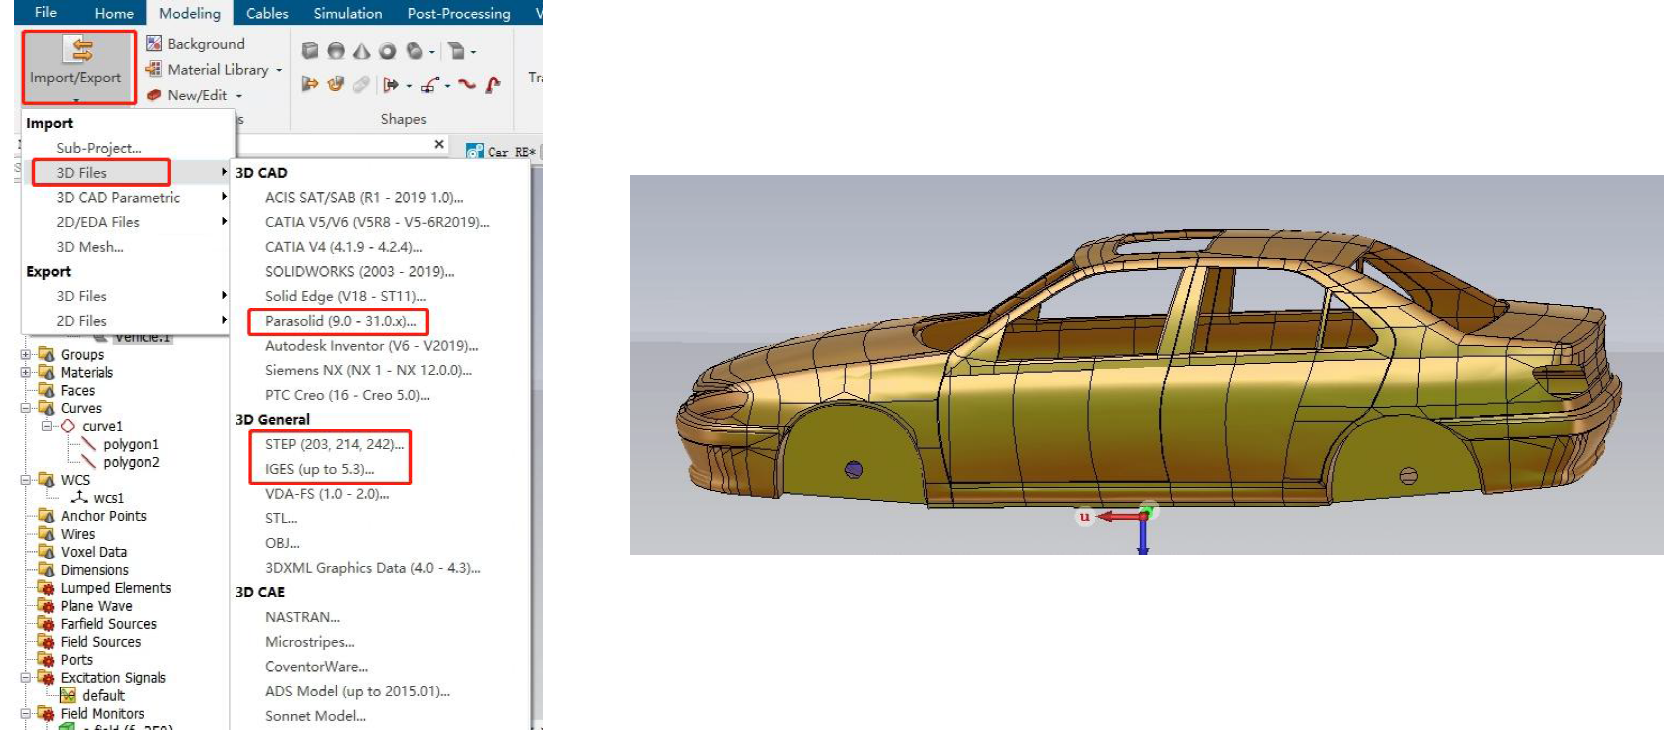Click the extrude-face icon with orange arrow
The height and width of the screenshot is (745, 1669).
[310, 85]
